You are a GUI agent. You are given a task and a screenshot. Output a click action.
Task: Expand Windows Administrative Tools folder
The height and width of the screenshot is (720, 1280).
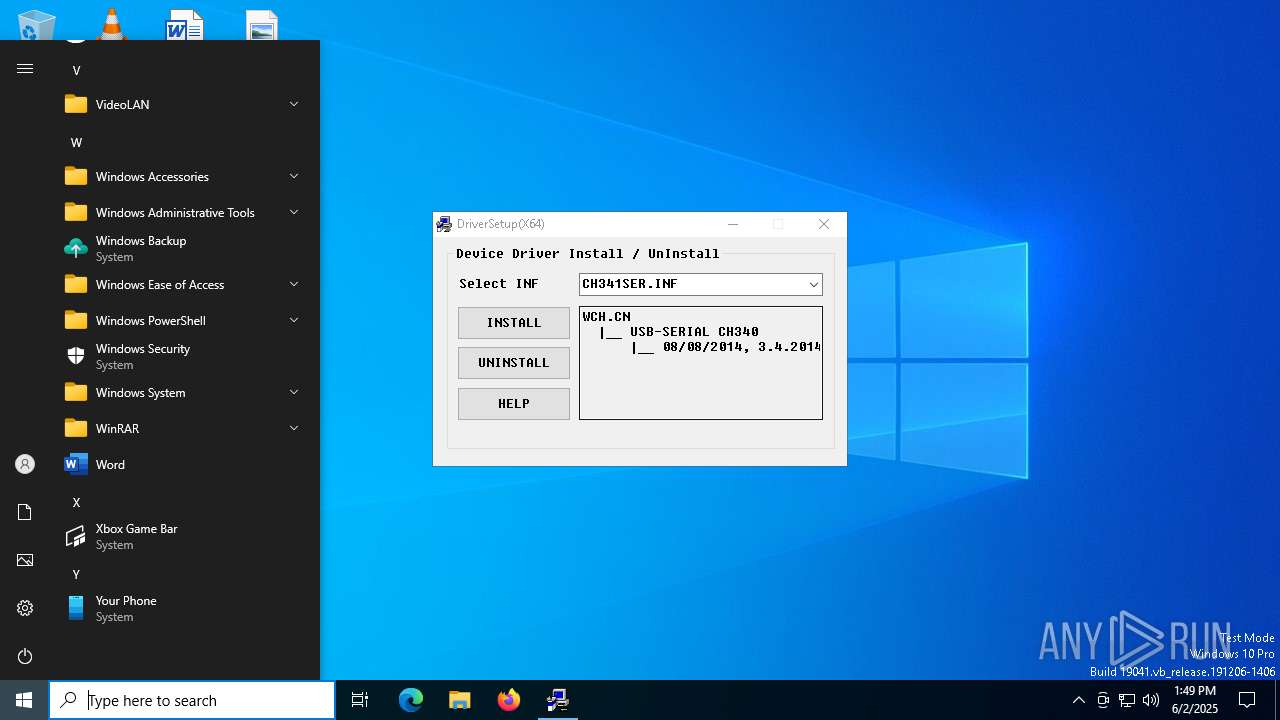[184, 212]
